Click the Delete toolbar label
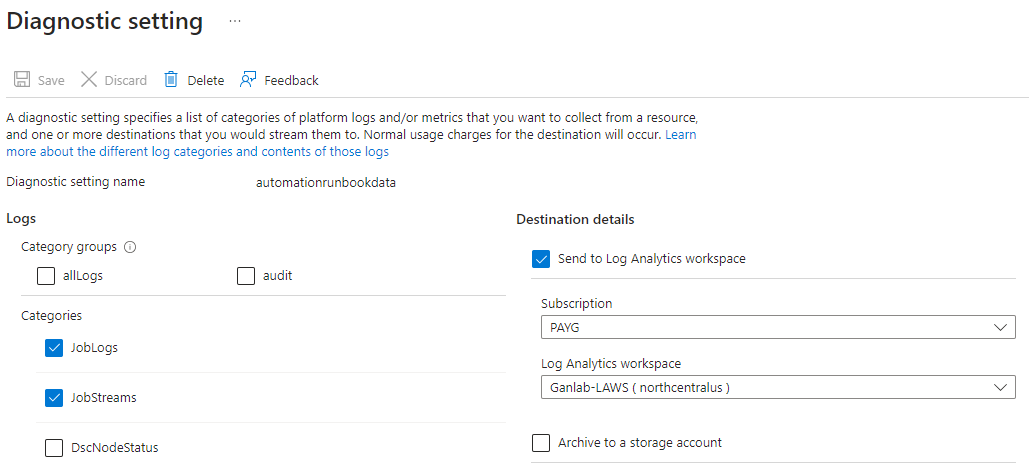Viewport: 1029px width, 469px height. [x=205, y=80]
